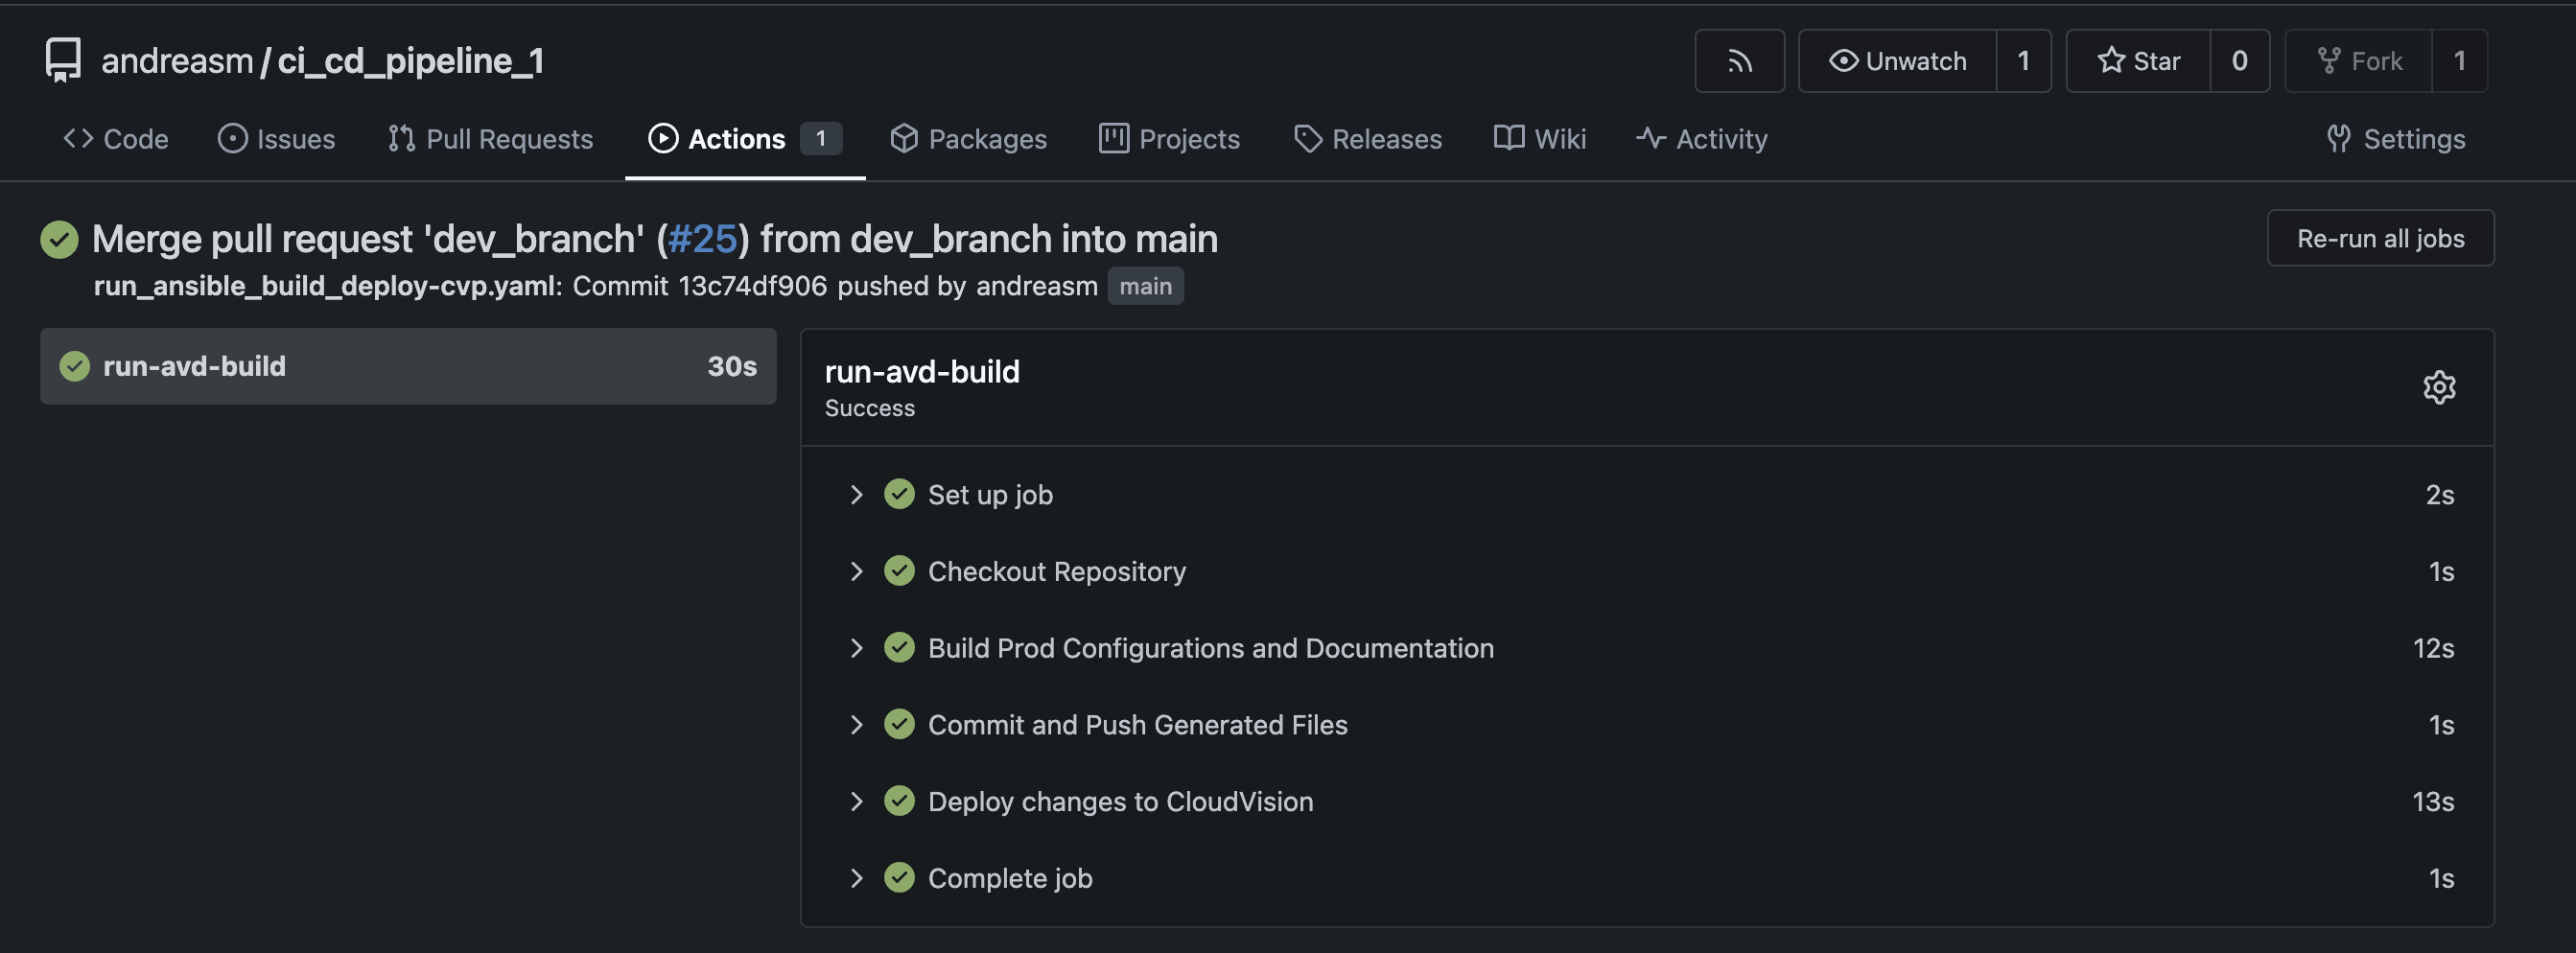Select the Actions tab

pos(745,139)
